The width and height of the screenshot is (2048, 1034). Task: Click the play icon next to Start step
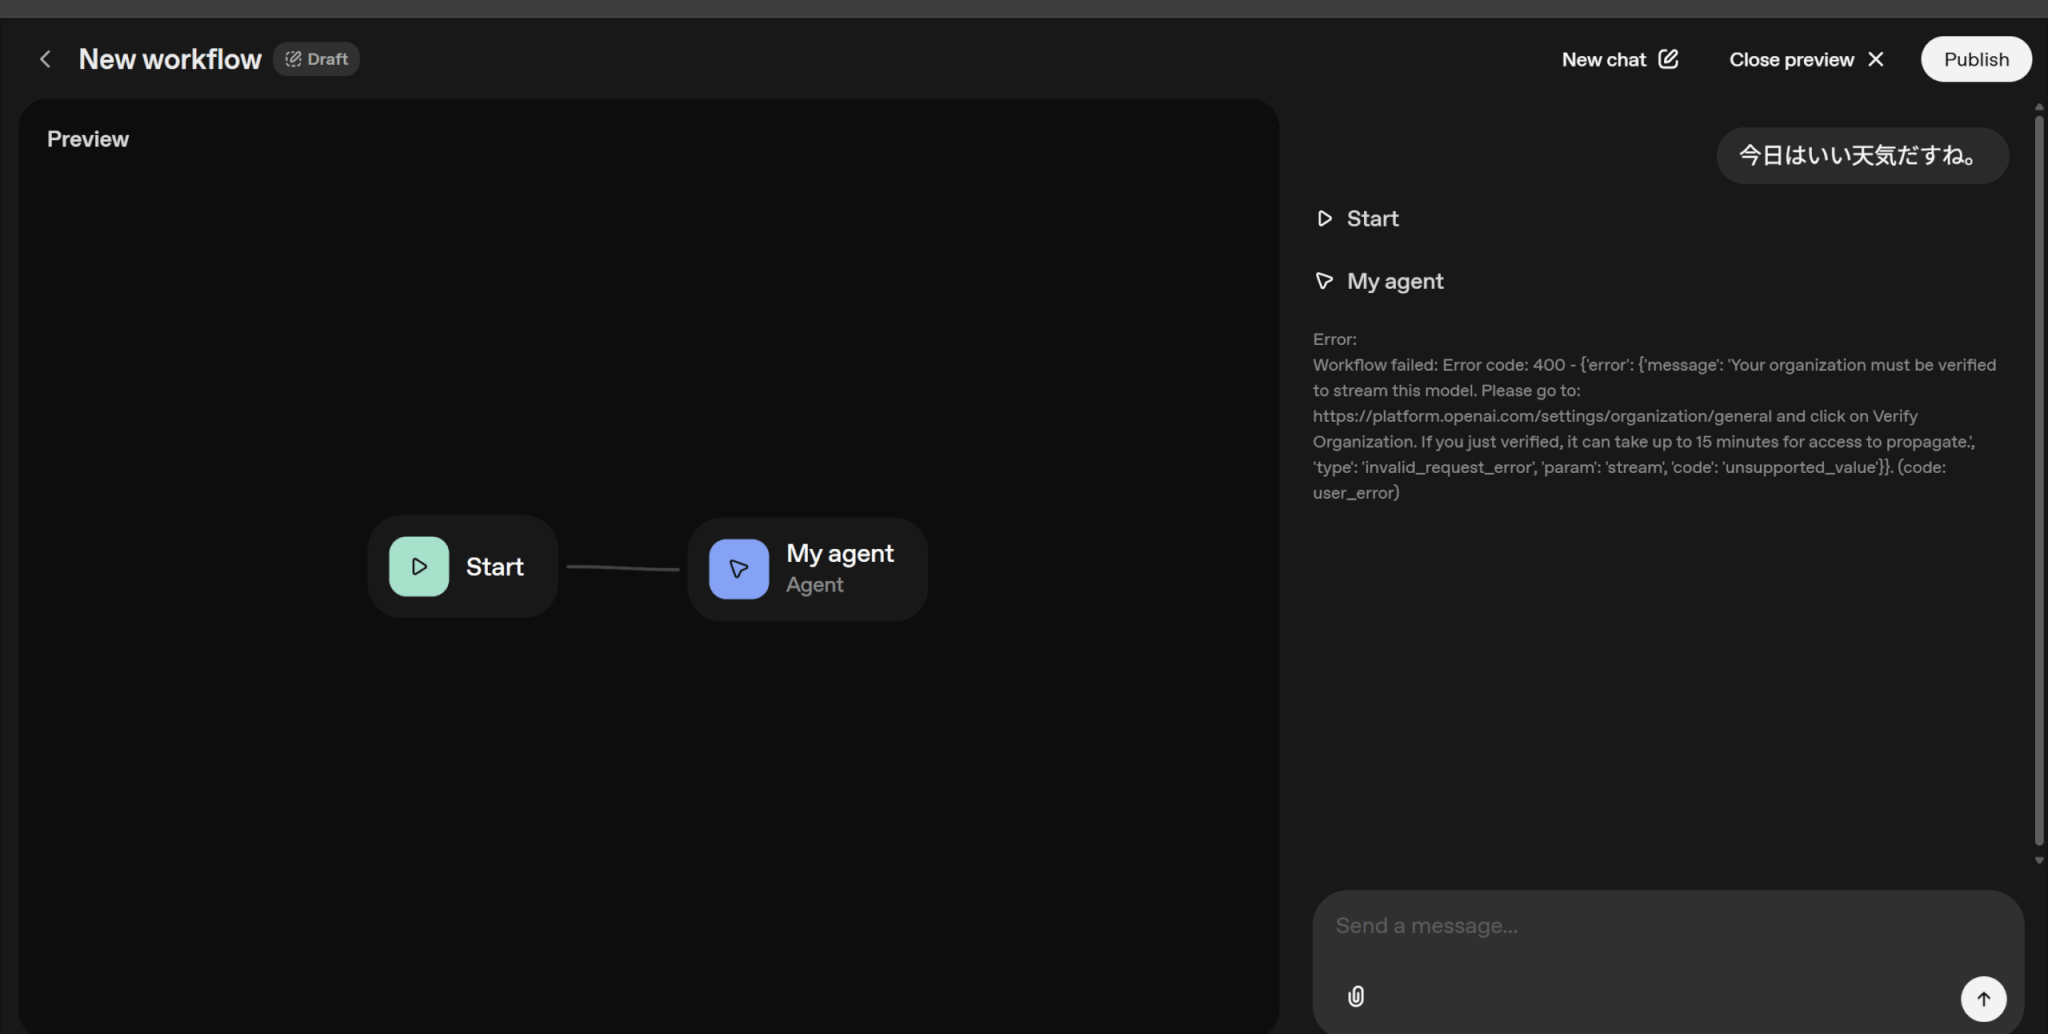1324,219
